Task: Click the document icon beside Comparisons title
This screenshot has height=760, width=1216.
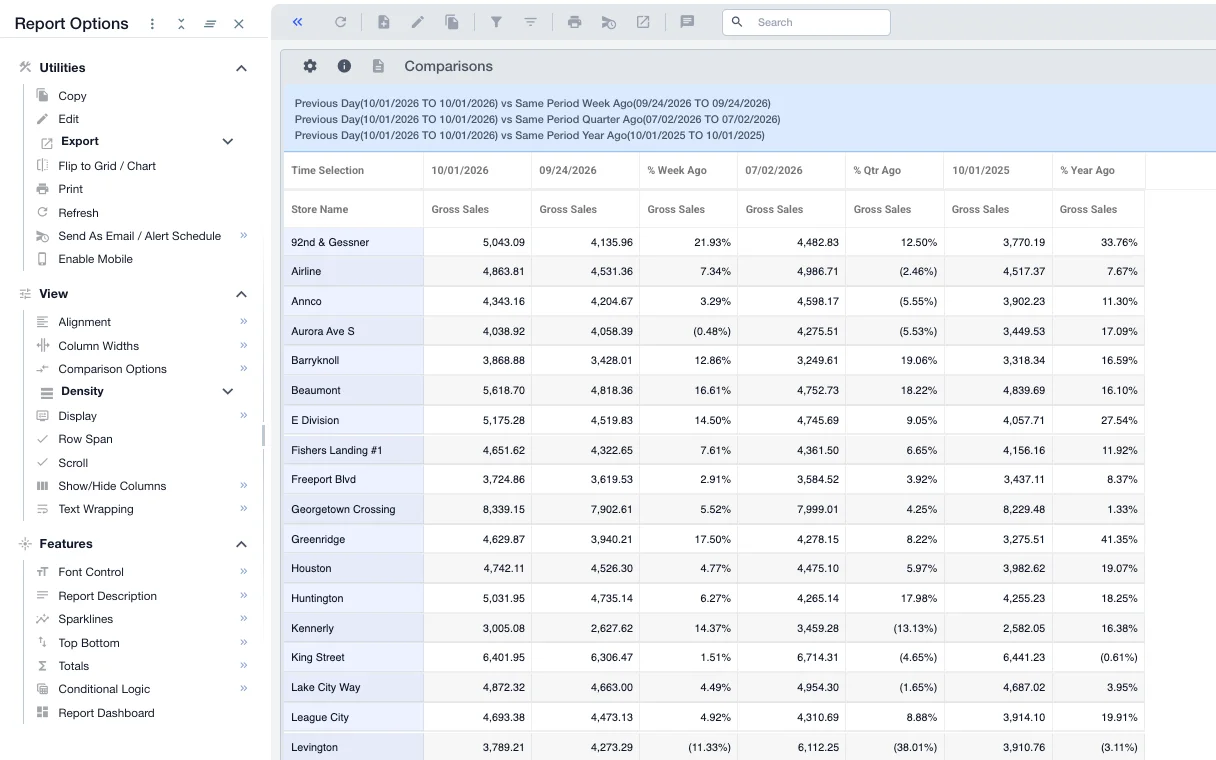Action: pos(378,66)
